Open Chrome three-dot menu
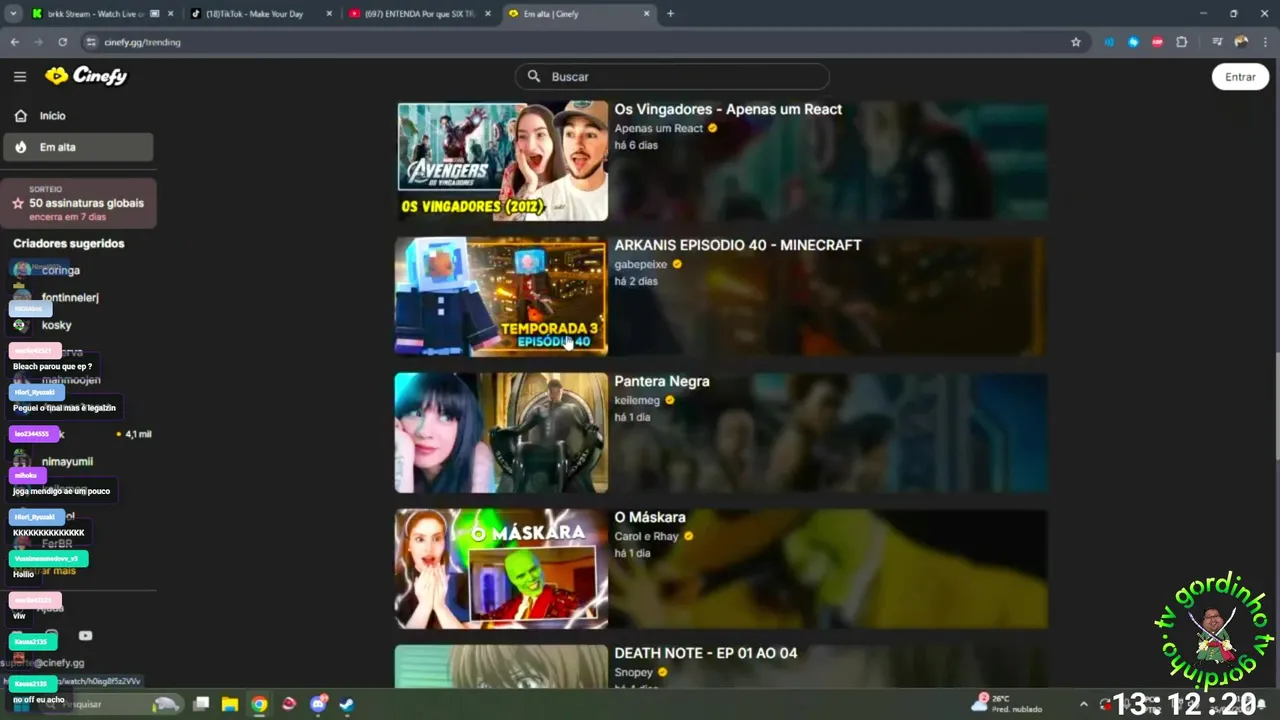 click(1265, 42)
